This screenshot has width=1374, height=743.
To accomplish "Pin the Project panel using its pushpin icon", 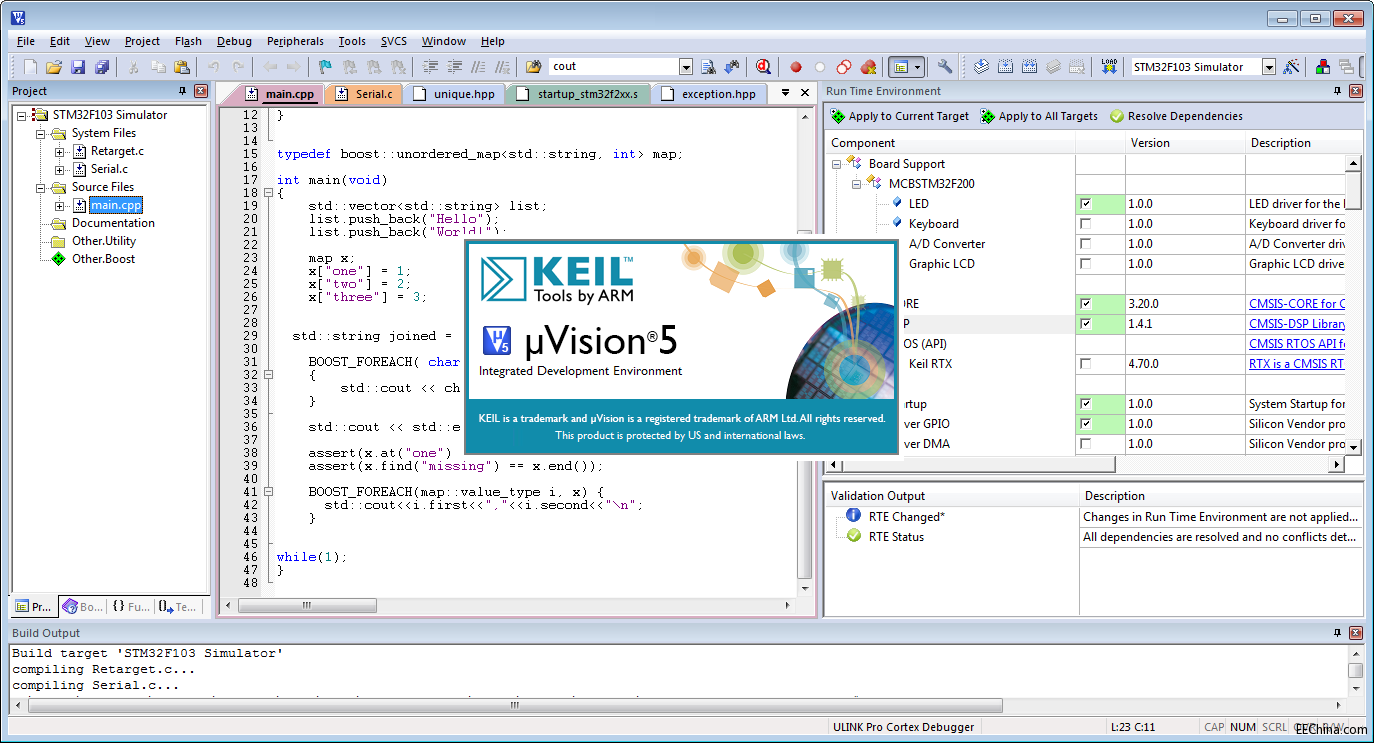I will [182, 91].
